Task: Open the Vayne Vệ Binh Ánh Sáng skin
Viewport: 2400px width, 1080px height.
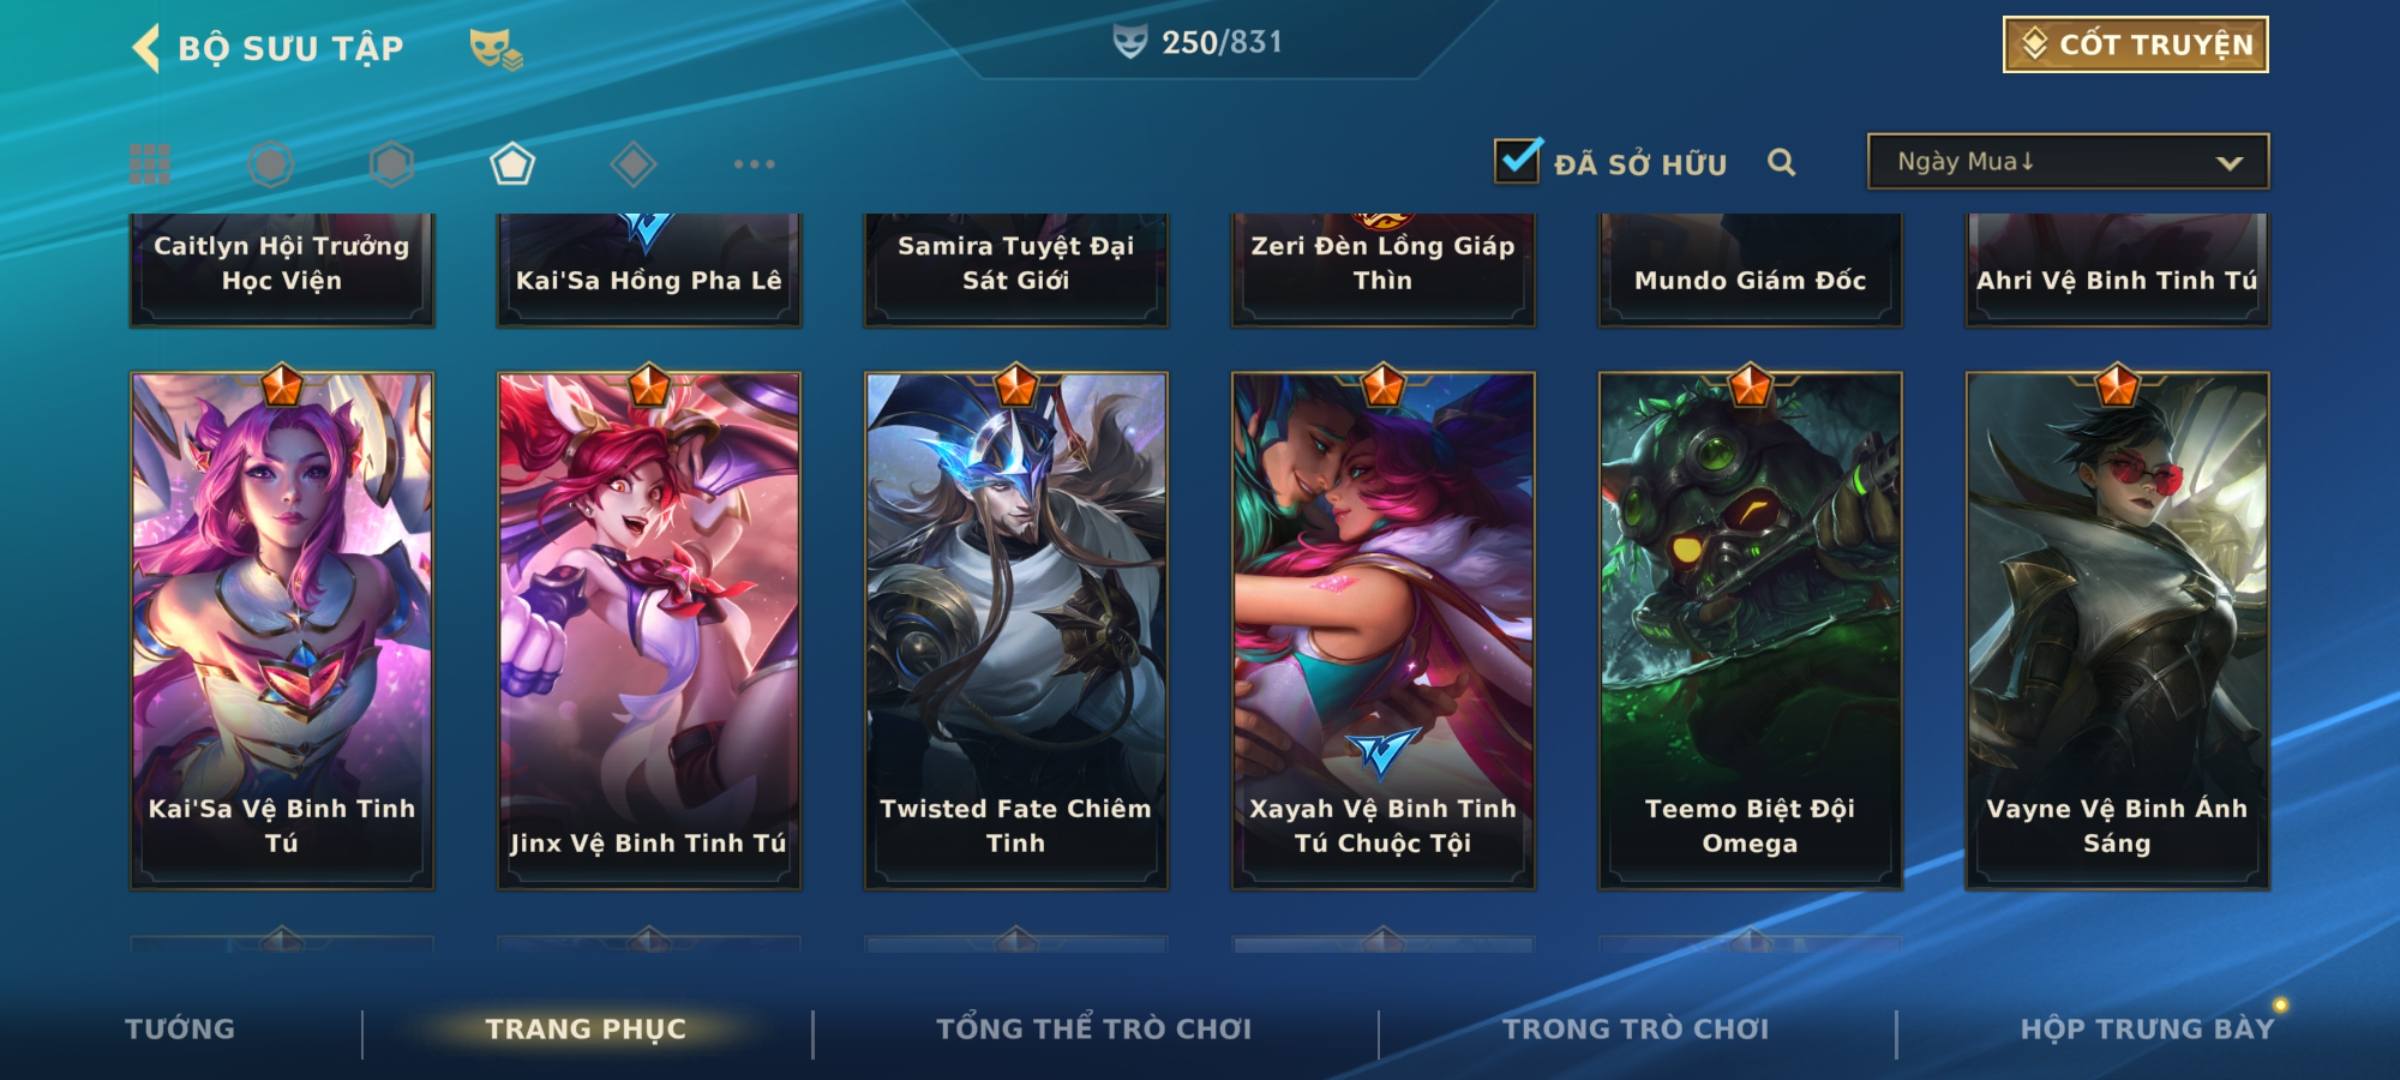Action: coord(2117,630)
